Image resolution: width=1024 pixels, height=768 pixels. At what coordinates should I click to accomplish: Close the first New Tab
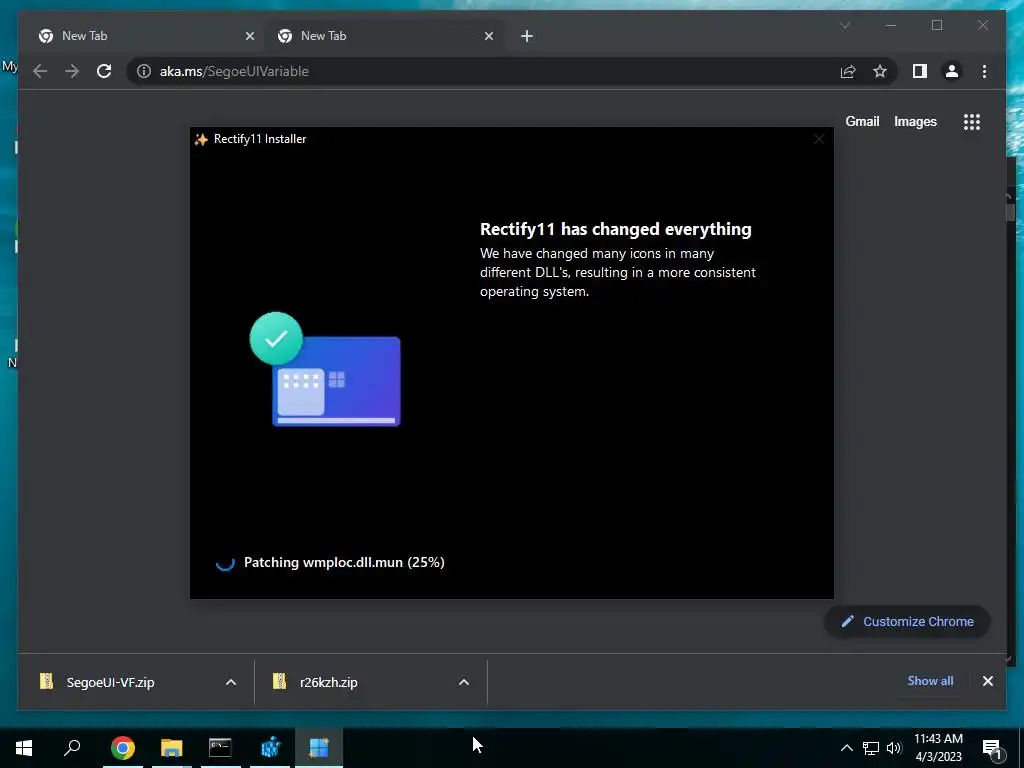[249, 36]
